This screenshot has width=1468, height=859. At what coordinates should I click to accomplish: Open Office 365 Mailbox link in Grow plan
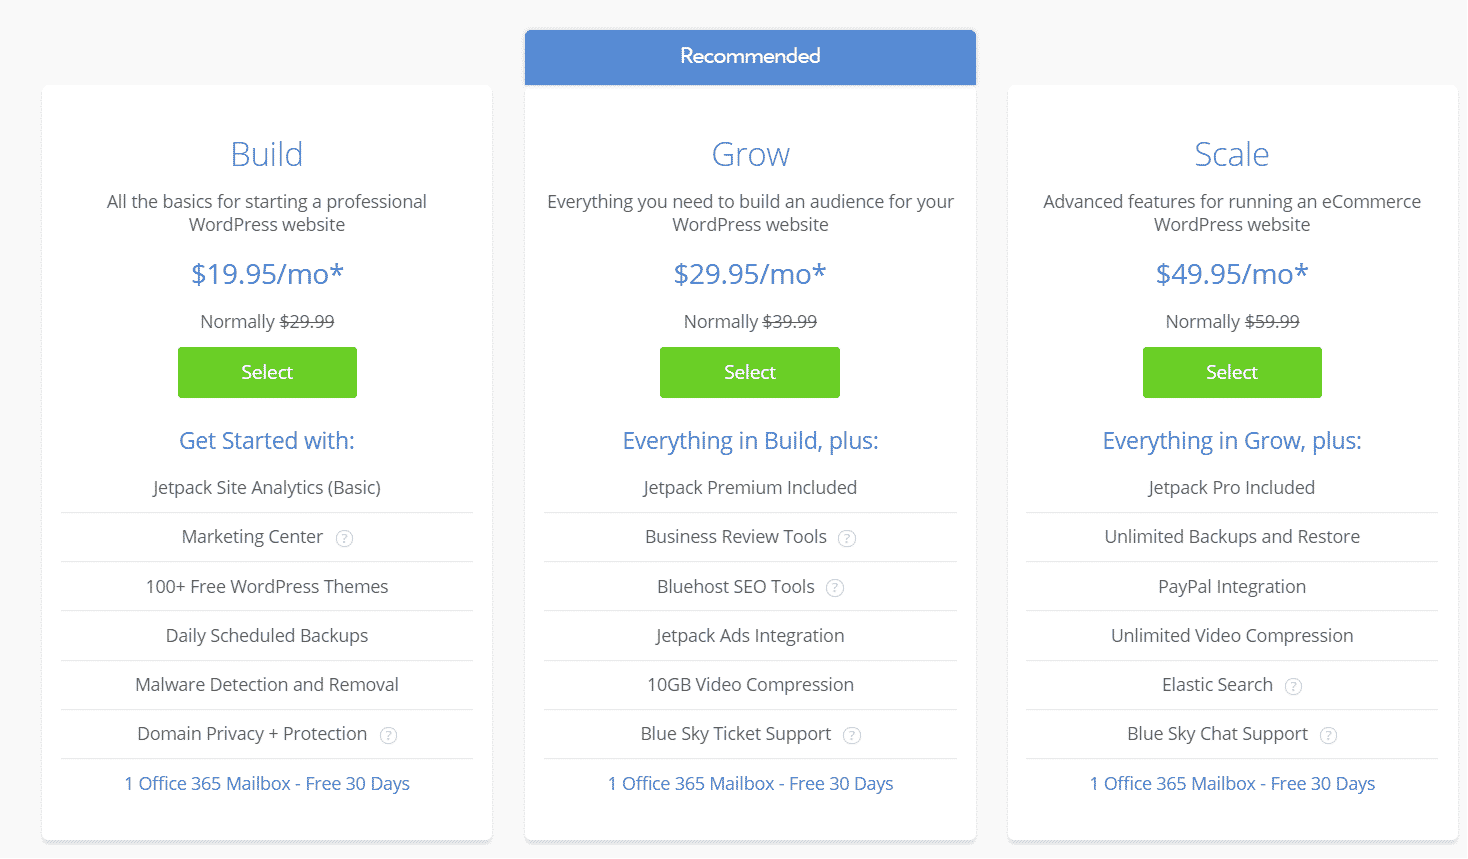[750, 784]
